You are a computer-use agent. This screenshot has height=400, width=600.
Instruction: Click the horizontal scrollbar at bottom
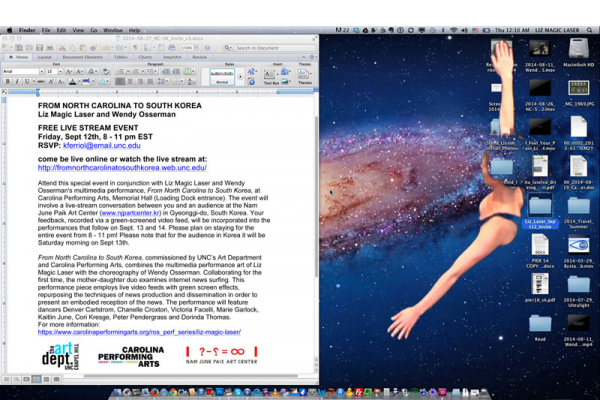[x=191, y=376]
